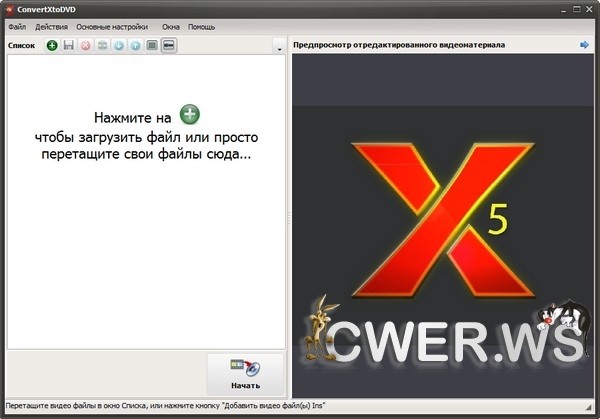Click the large green plus in drop area

[x=190, y=114]
